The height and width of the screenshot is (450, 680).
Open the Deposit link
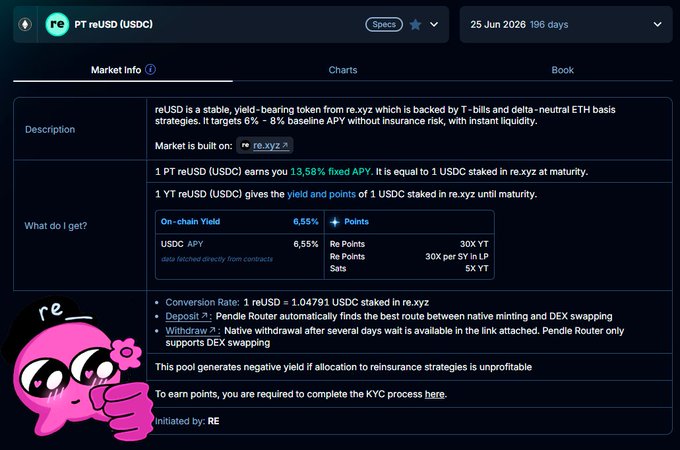(x=187, y=316)
